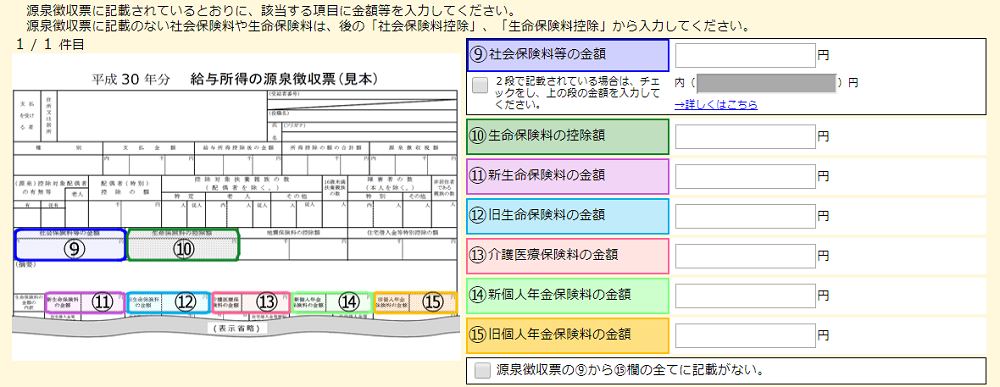
Task: Select the ⑫旧生命保険料の金額 input field
Action: coord(746,215)
